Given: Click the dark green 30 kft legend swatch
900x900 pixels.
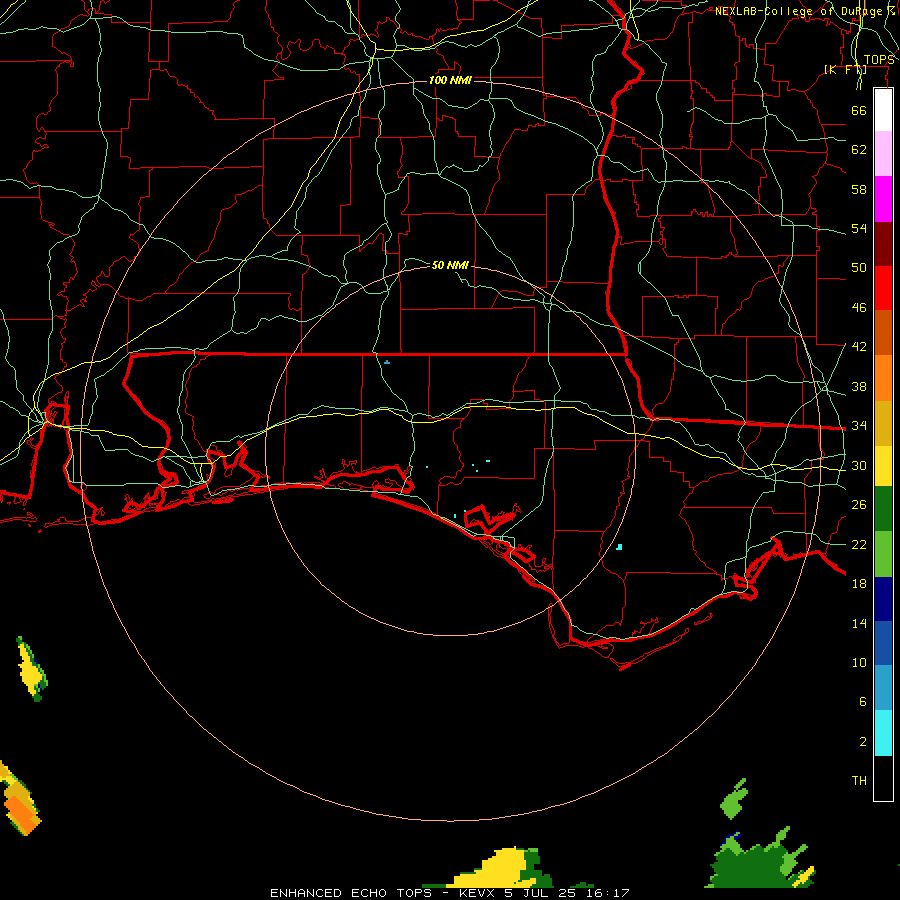Looking at the screenshot, I should click(883, 509).
